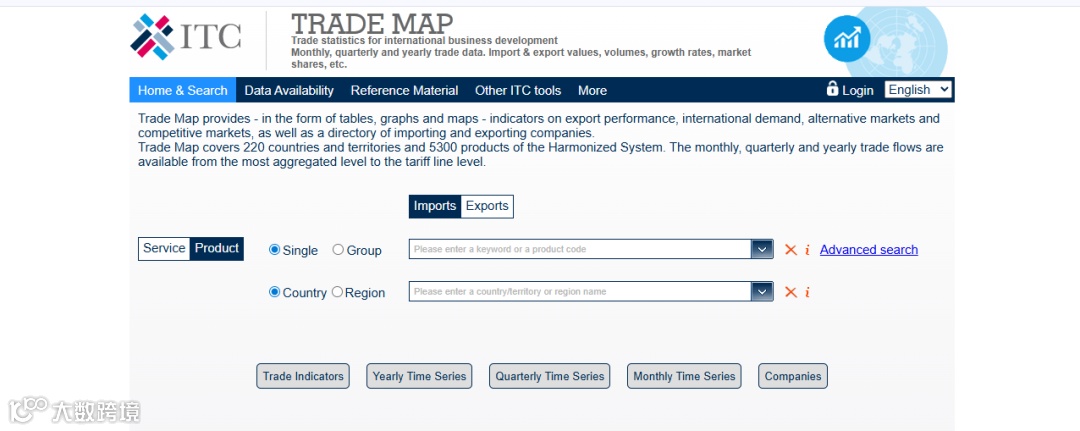Open the More menu
This screenshot has width=1080, height=431.
[x=592, y=90]
